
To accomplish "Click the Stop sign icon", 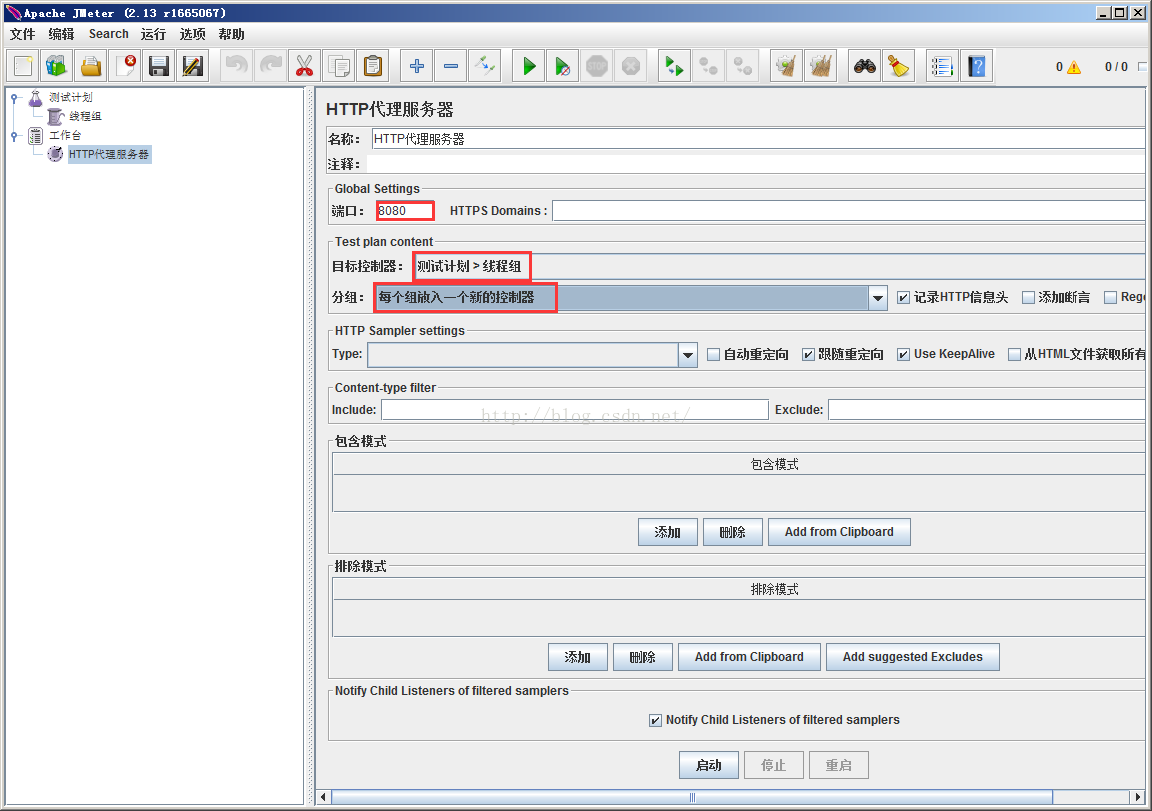I will [x=597, y=66].
